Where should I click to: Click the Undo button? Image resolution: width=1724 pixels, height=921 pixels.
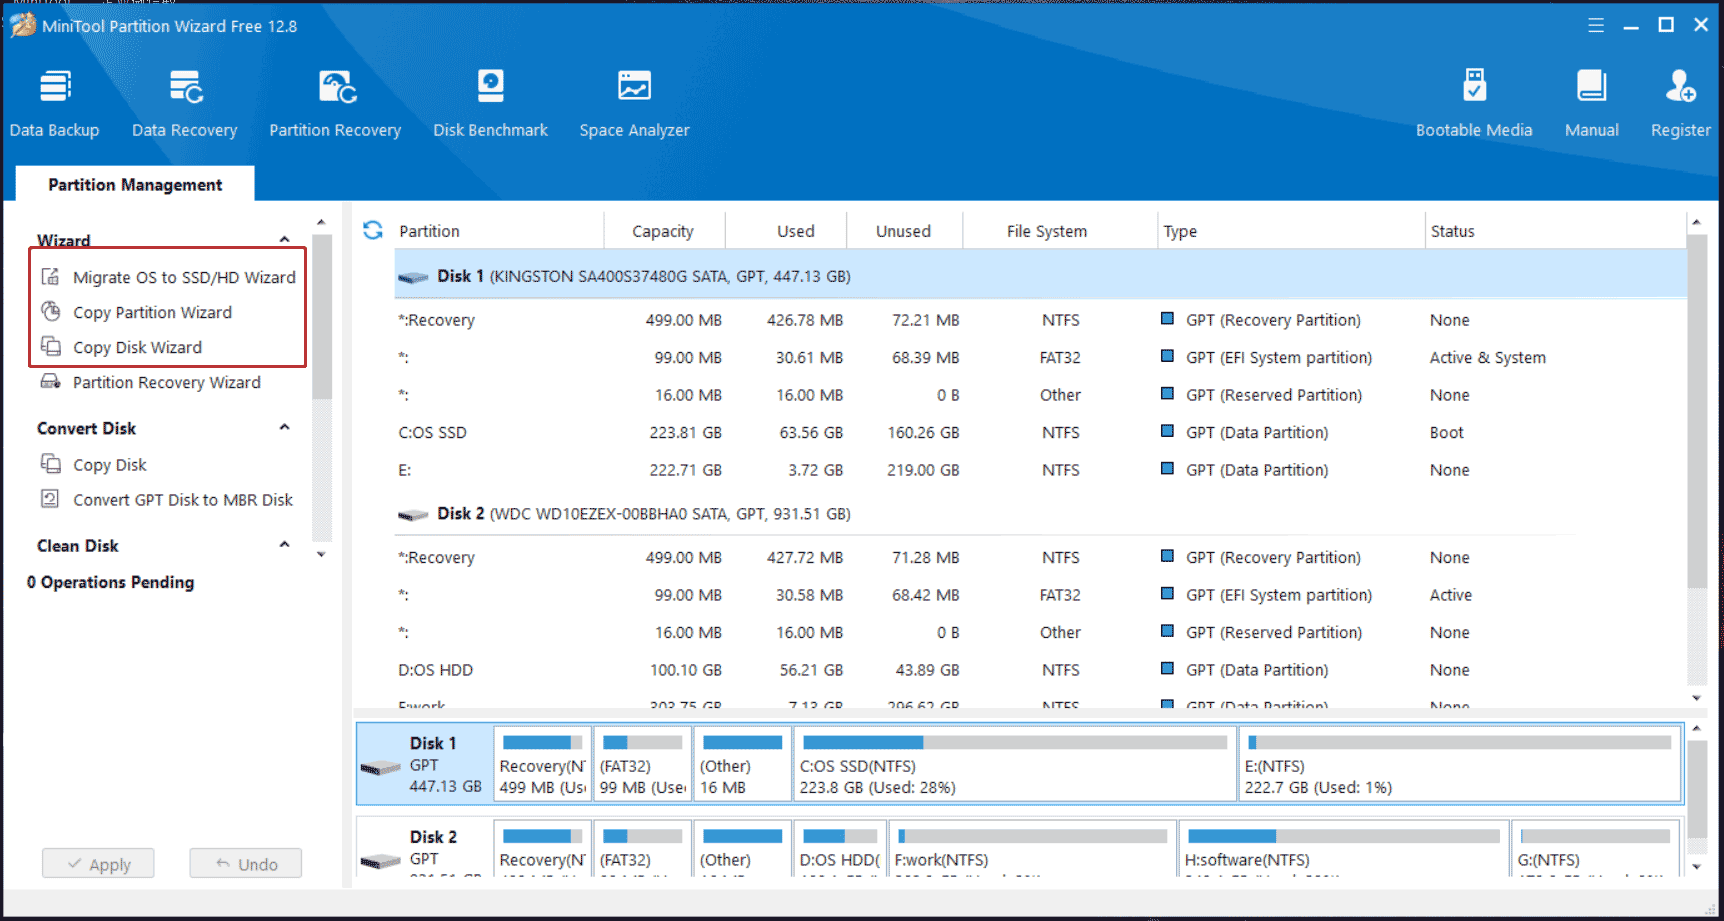click(x=246, y=864)
